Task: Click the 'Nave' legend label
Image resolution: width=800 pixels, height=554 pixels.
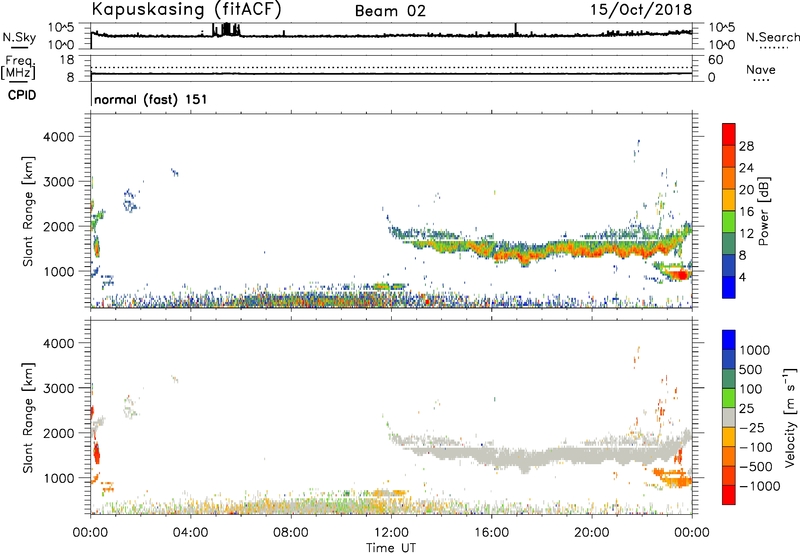Action: point(761,69)
